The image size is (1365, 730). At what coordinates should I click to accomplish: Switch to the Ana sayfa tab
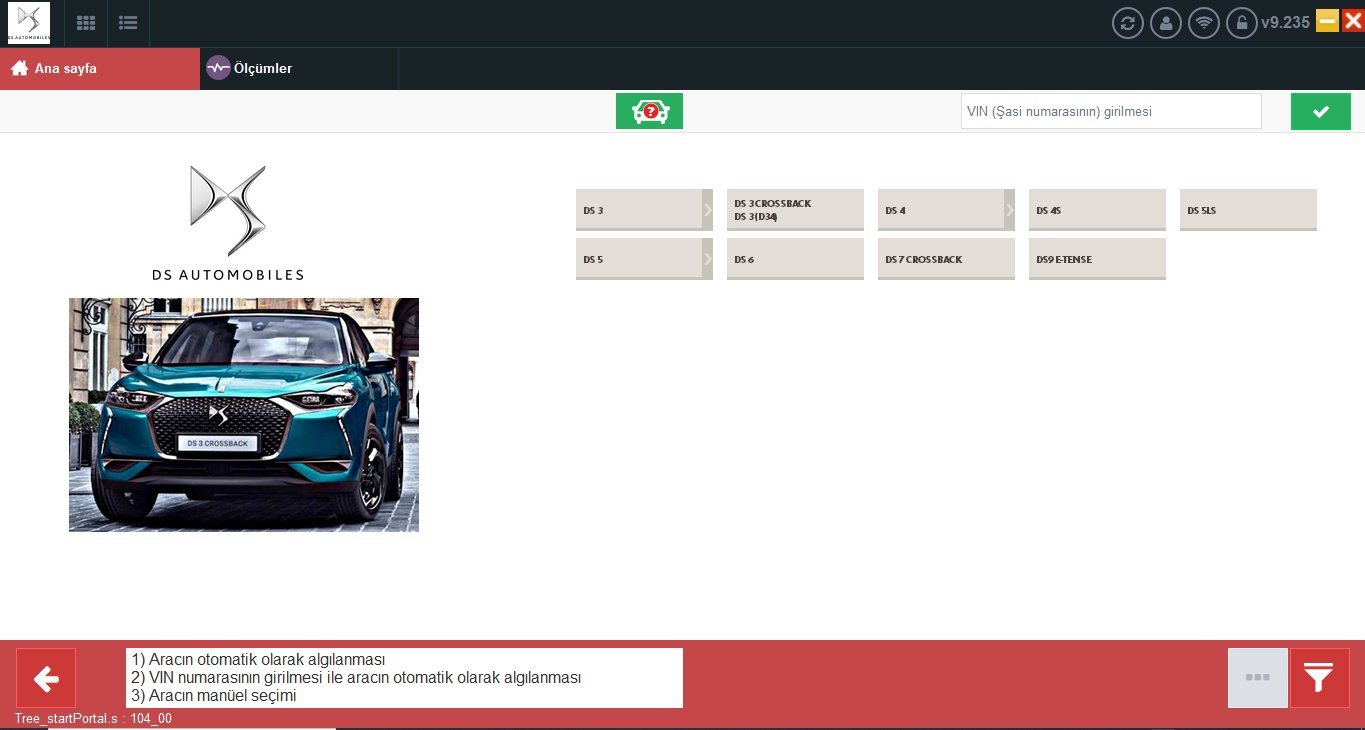click(100, 69)
